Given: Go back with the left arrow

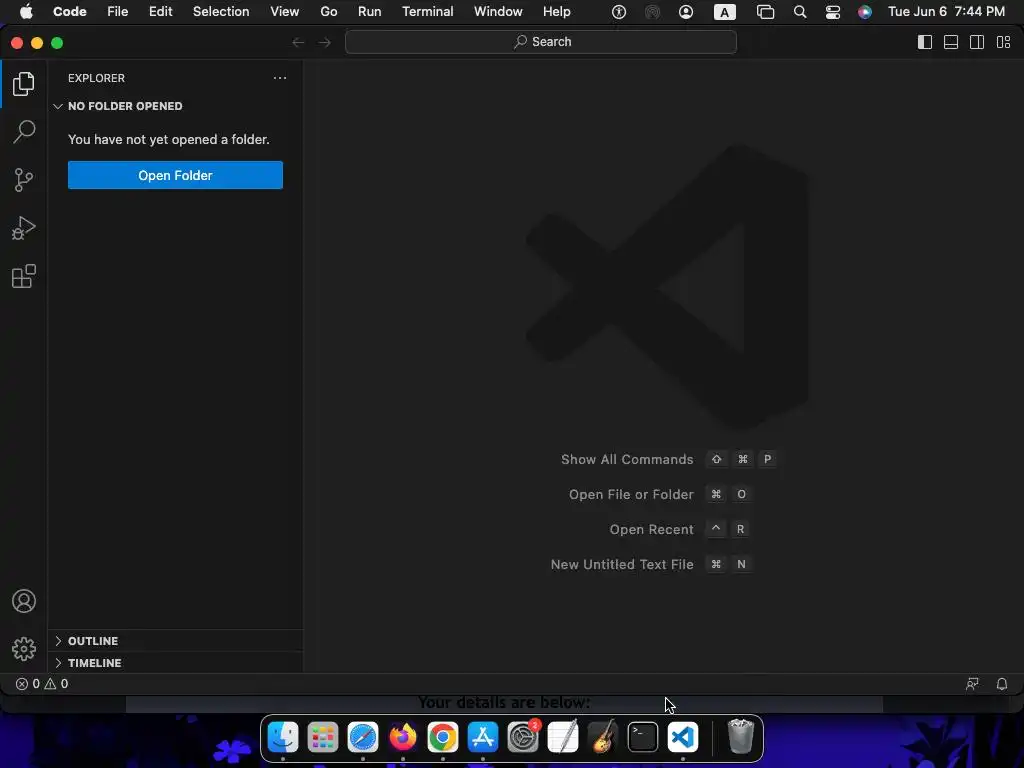Looking at the screenshot, I should pyautogui.click(x=298, y=42).
